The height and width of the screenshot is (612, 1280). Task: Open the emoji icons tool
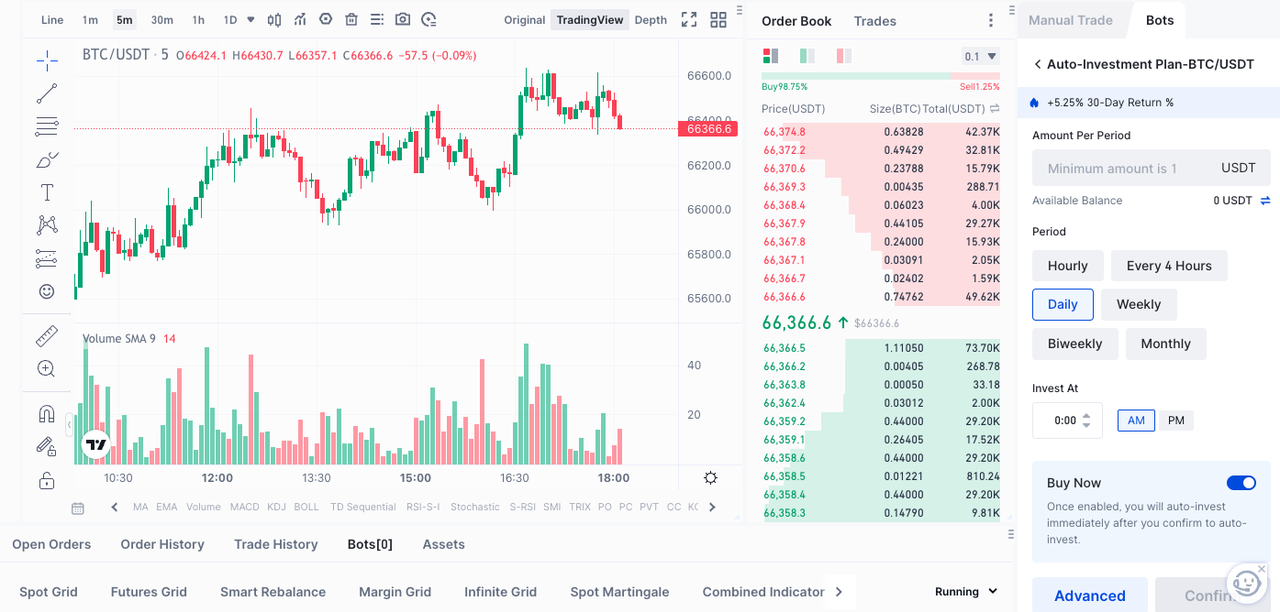tap(47, 291)
